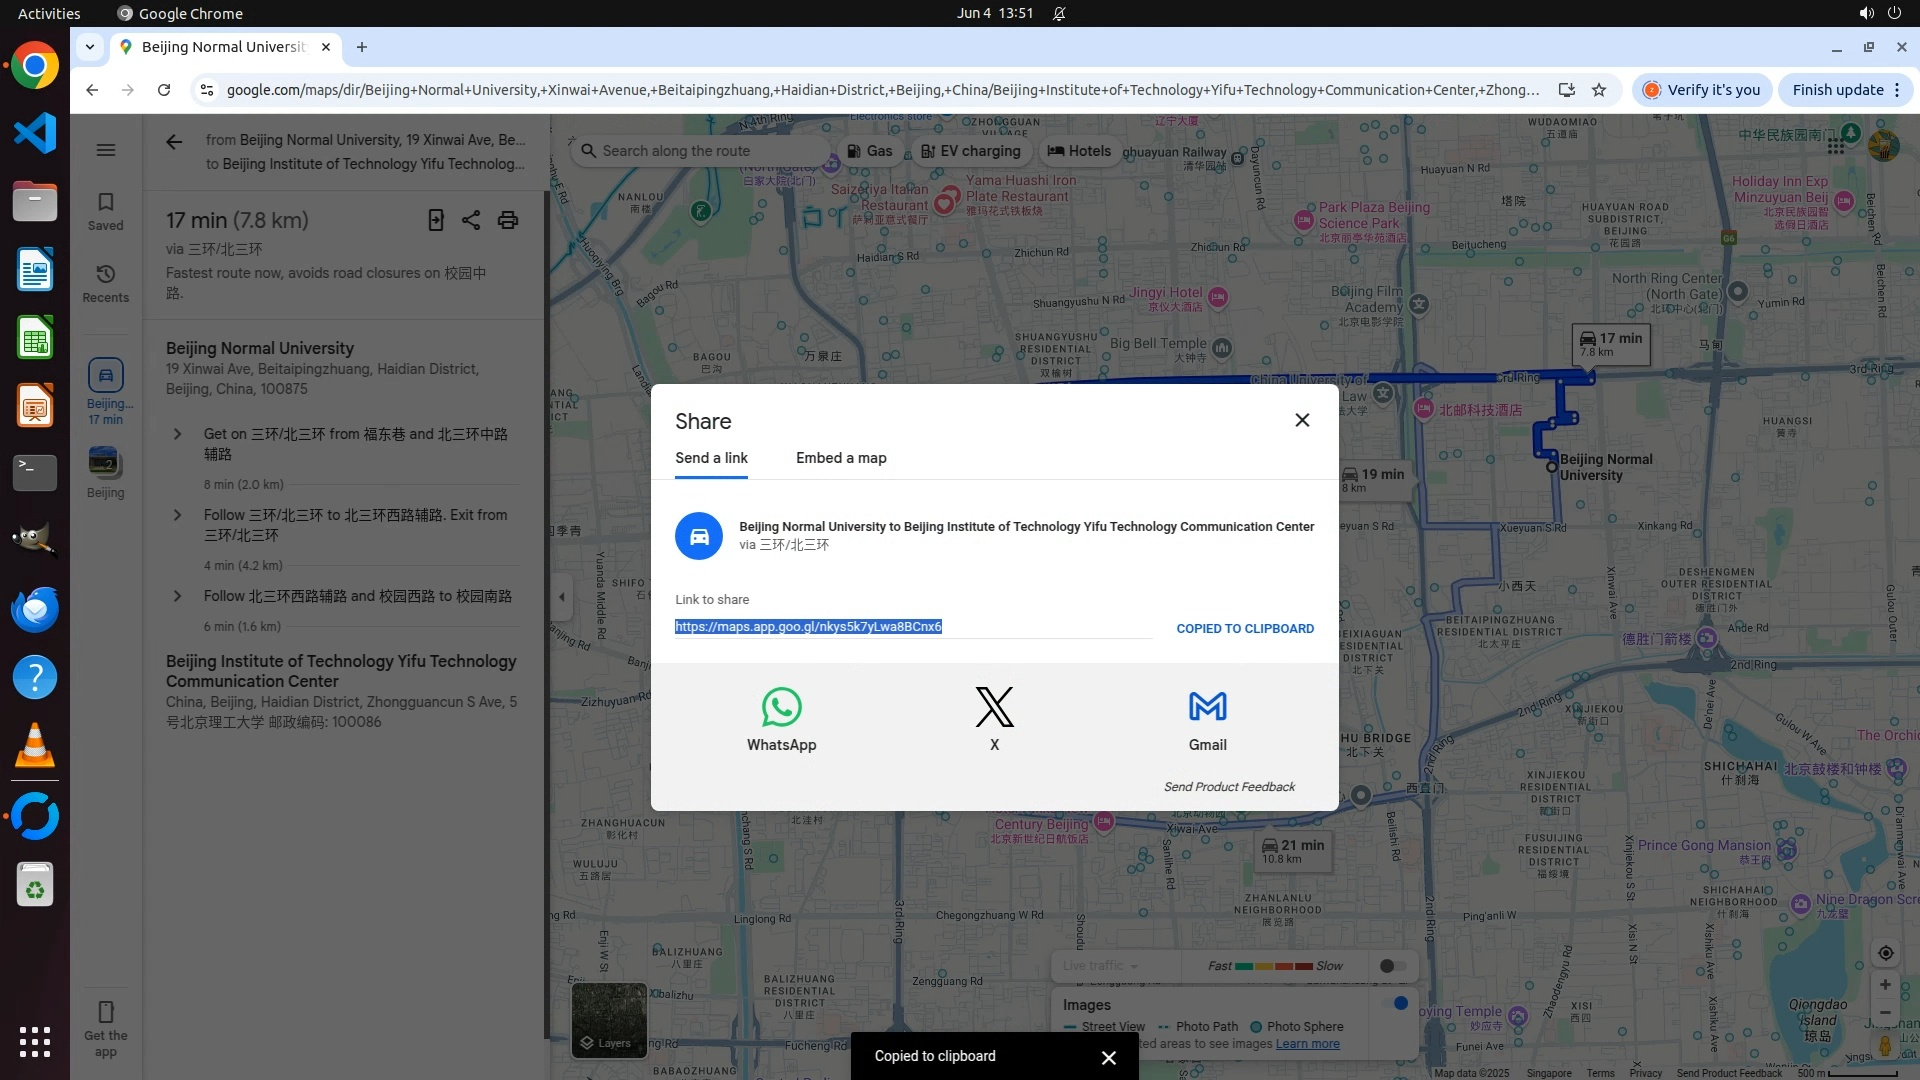Click the share route icon in sidebar
The image size is (1920, 1080).
click(471, 220)
